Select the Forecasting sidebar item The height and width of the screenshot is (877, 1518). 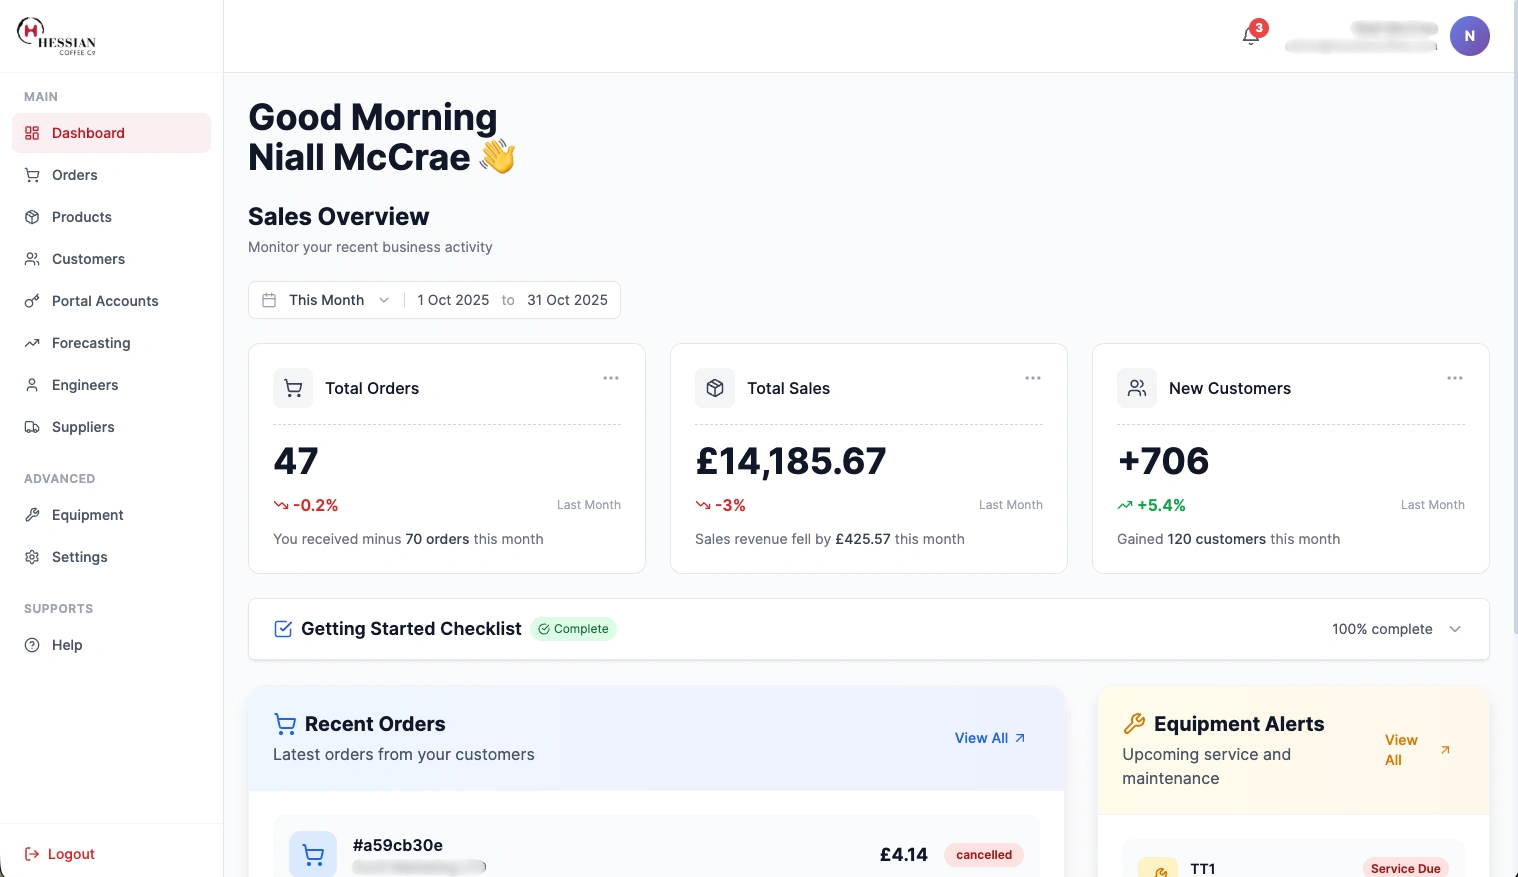91,343
